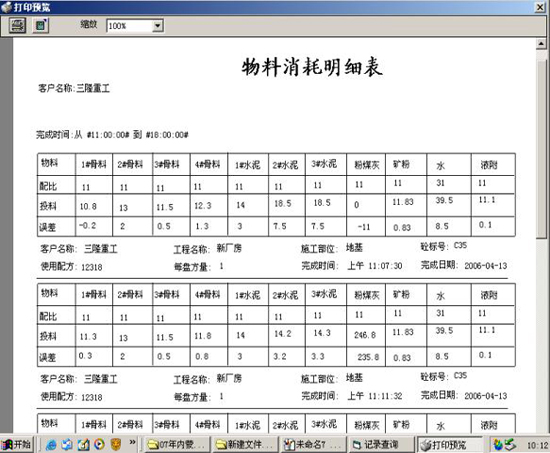Switch to the 记录查询 taskbar window
The image size is (550, 453).
(x=382, y=445)
